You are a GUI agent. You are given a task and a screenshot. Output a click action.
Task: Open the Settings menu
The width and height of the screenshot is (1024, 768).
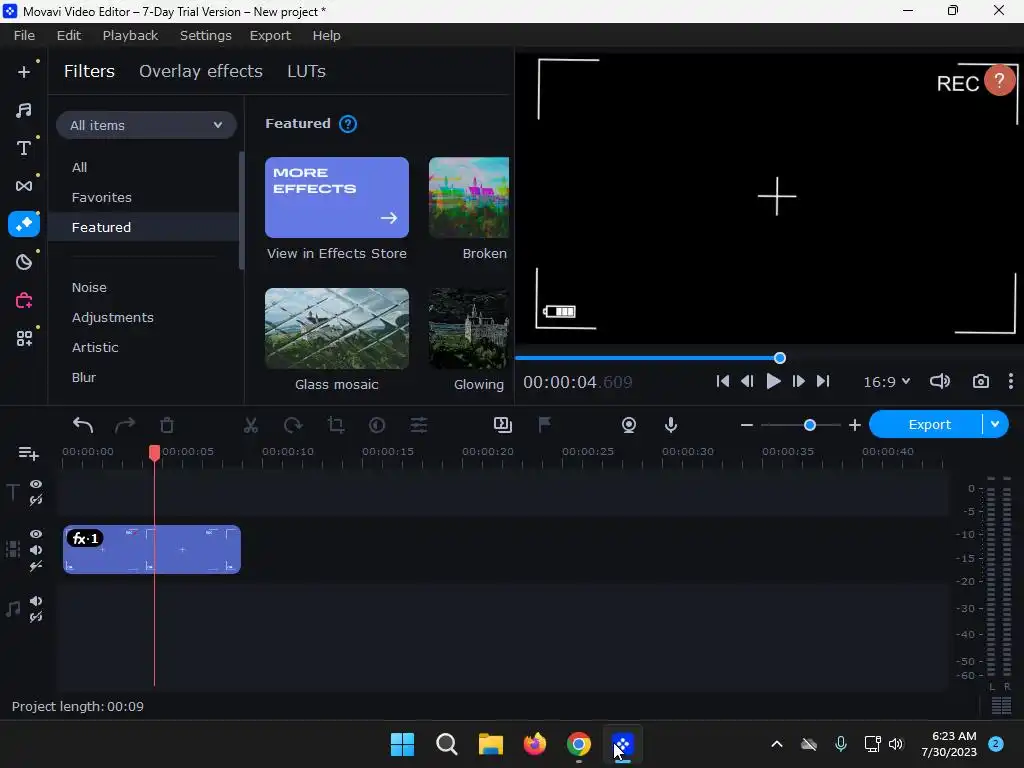point(206,35)
